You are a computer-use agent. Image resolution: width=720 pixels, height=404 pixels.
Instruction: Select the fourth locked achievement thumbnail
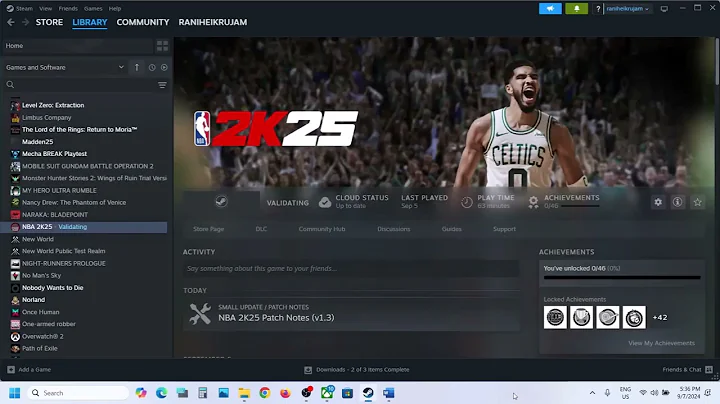pos(634,317)
